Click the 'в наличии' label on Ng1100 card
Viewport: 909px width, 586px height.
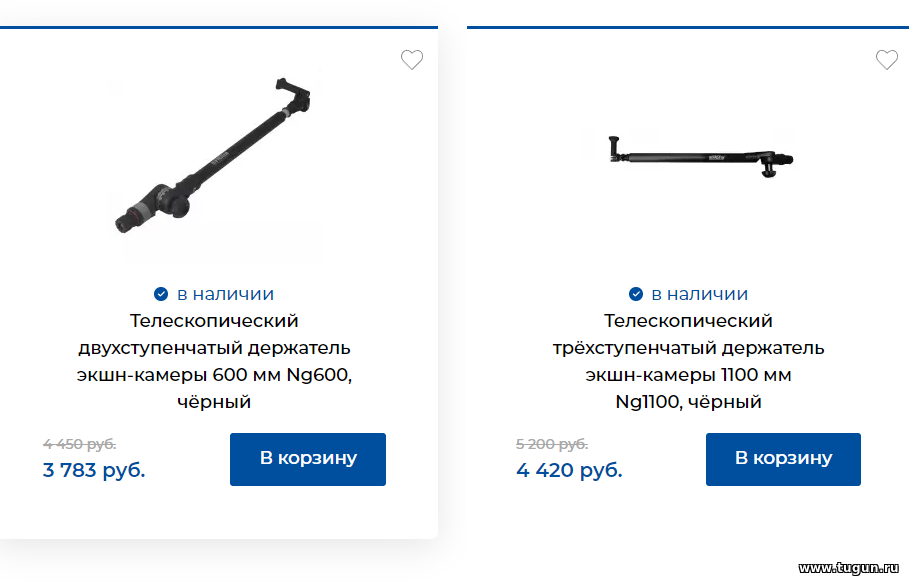[x=700, y=294]
